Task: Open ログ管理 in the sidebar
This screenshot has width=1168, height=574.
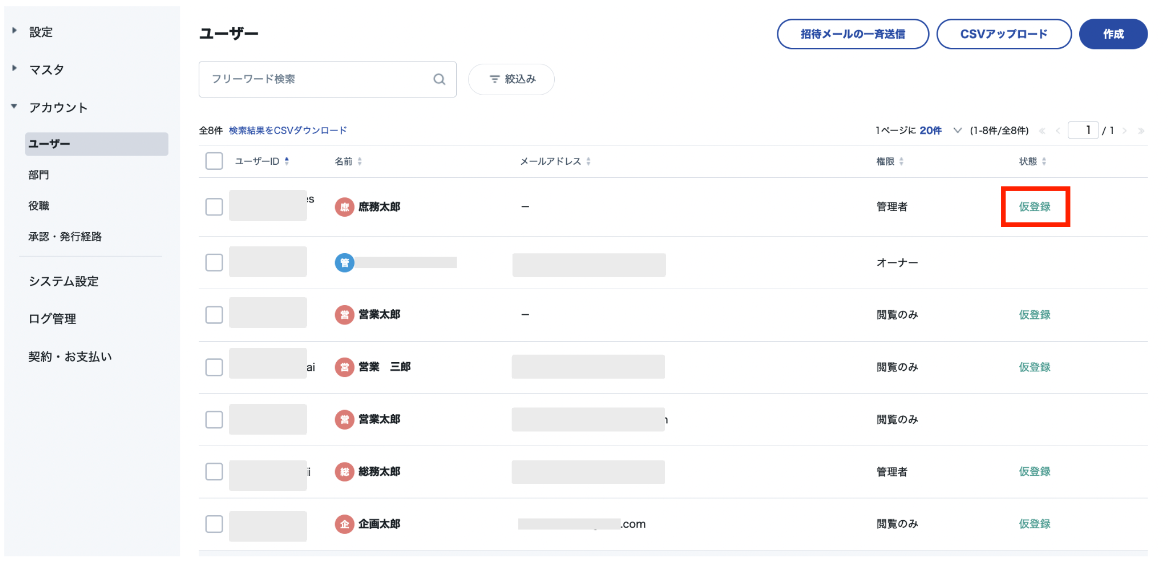Action: [52, 319]
